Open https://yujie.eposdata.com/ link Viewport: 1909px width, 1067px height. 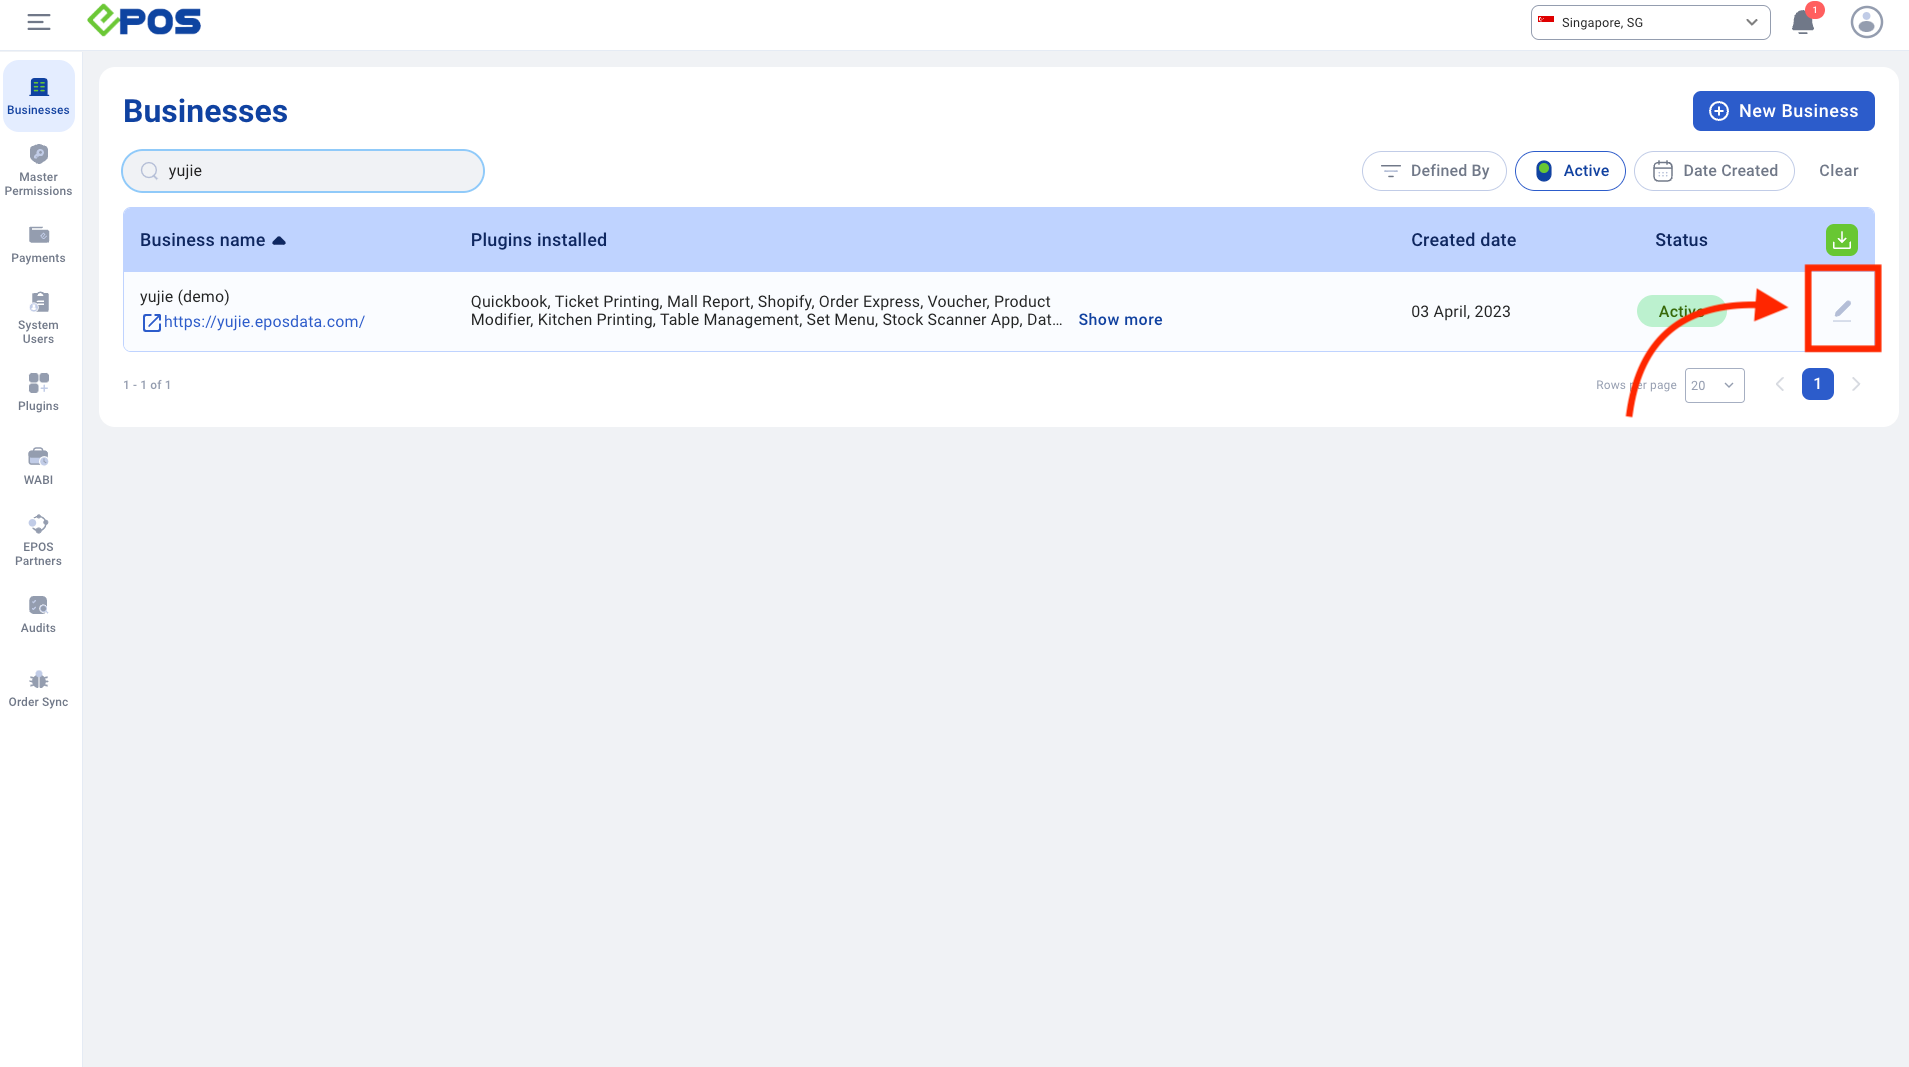point(264,322)
